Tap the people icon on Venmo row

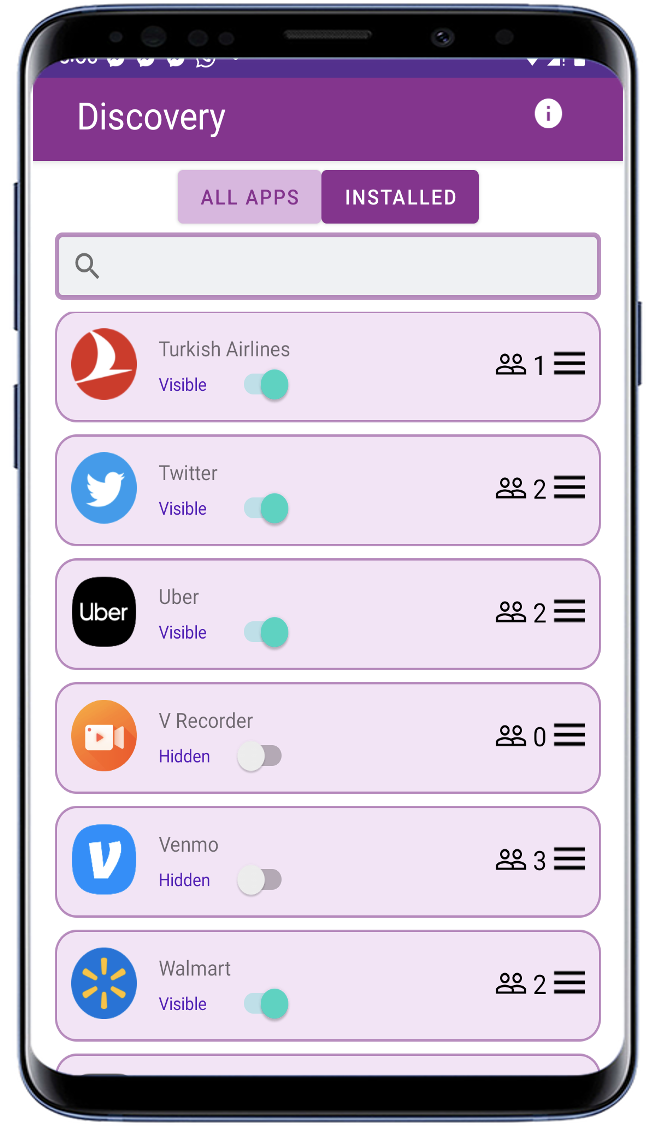pyautogui.click(x=511, y=859)
